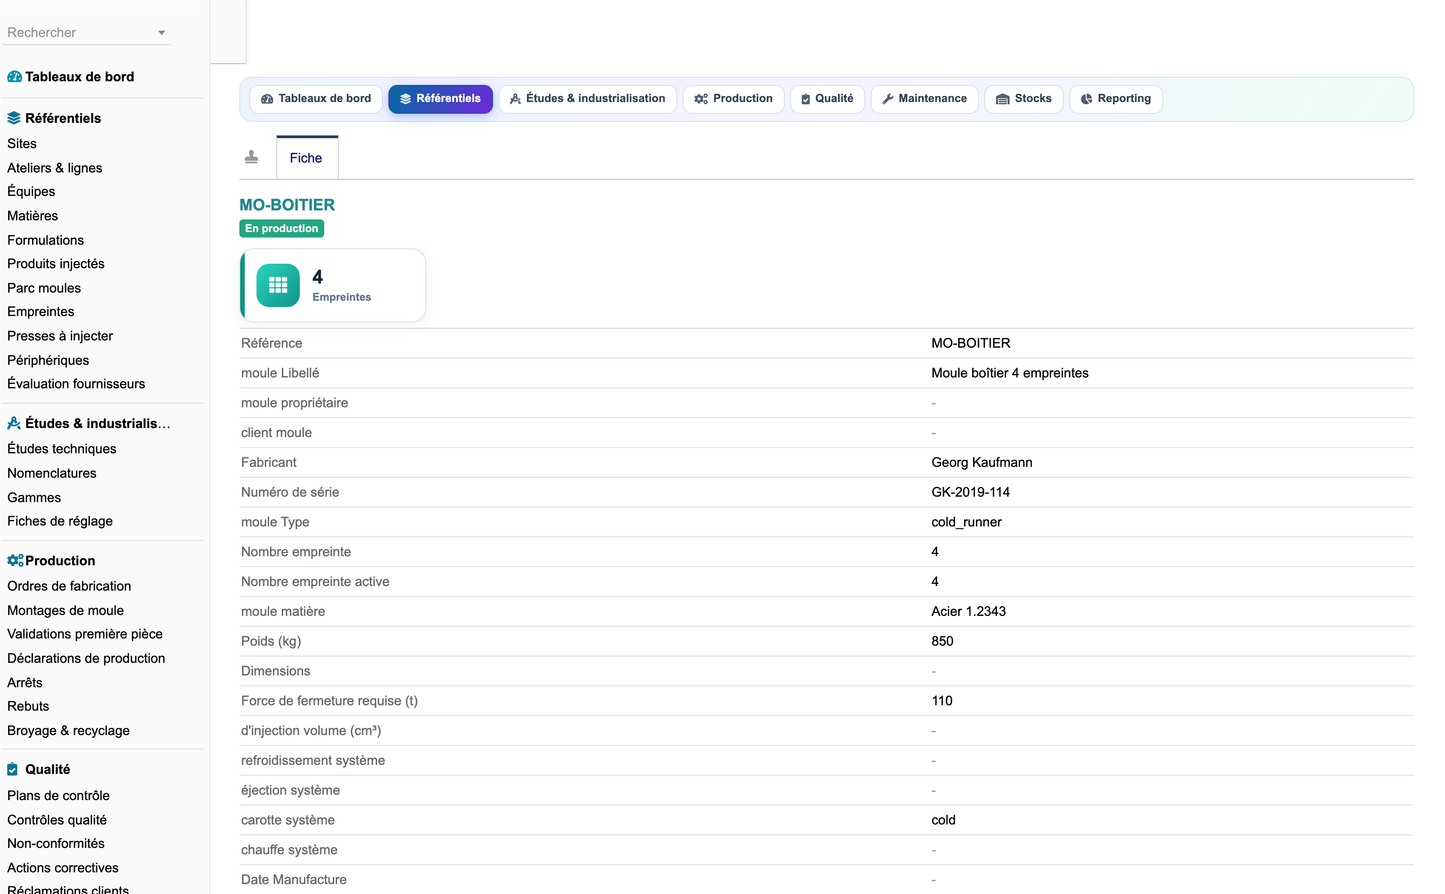Open the Stocks top navigation tab
This screenshot has width=1445, height=894.
click(1023, 99)
